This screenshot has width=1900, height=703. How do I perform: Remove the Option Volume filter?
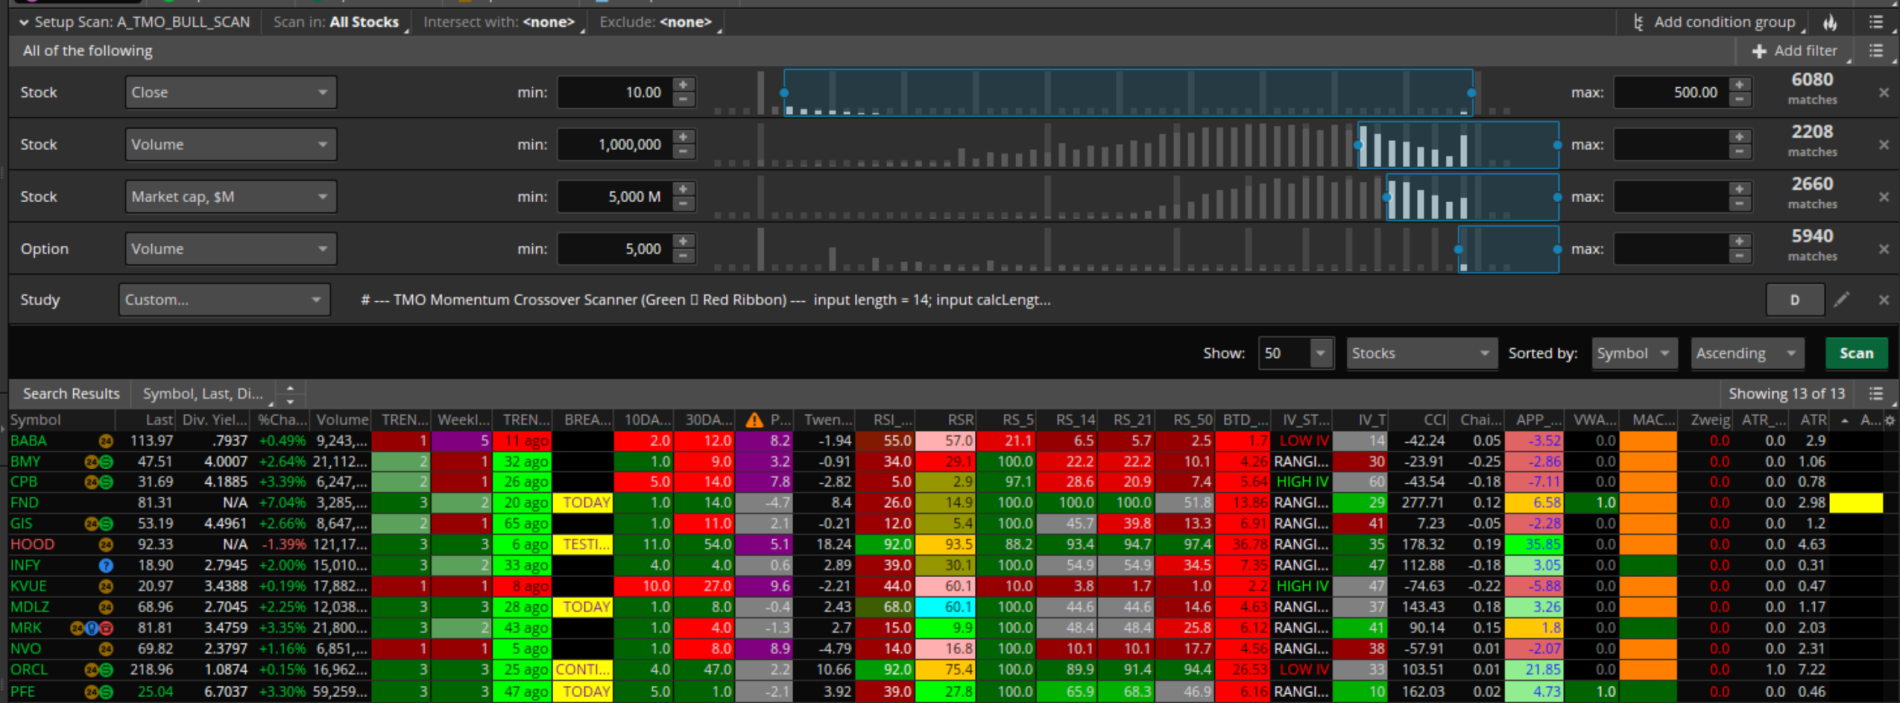[1884, 249]
